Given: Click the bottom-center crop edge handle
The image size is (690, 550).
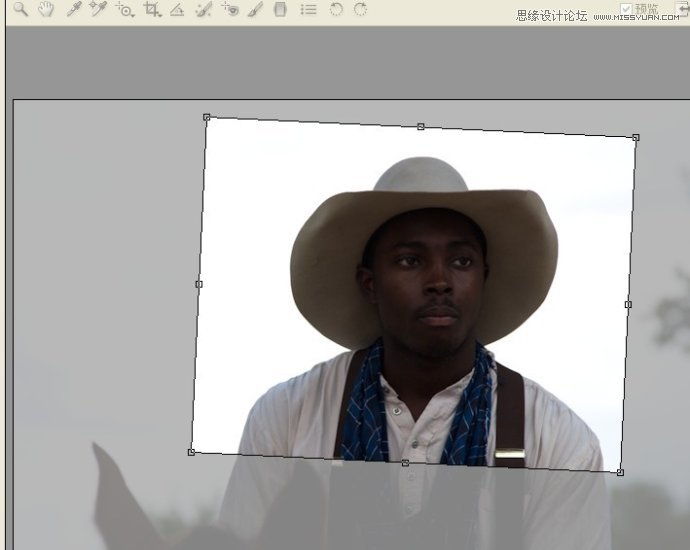Looking at the screenshot, I should point(405,463).
